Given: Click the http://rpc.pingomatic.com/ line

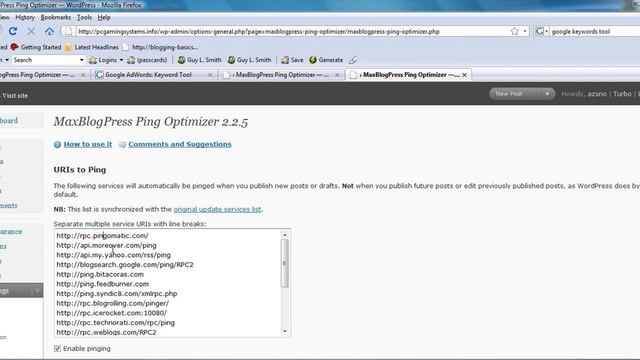Looking at the screenshot, I should point(102,236).
